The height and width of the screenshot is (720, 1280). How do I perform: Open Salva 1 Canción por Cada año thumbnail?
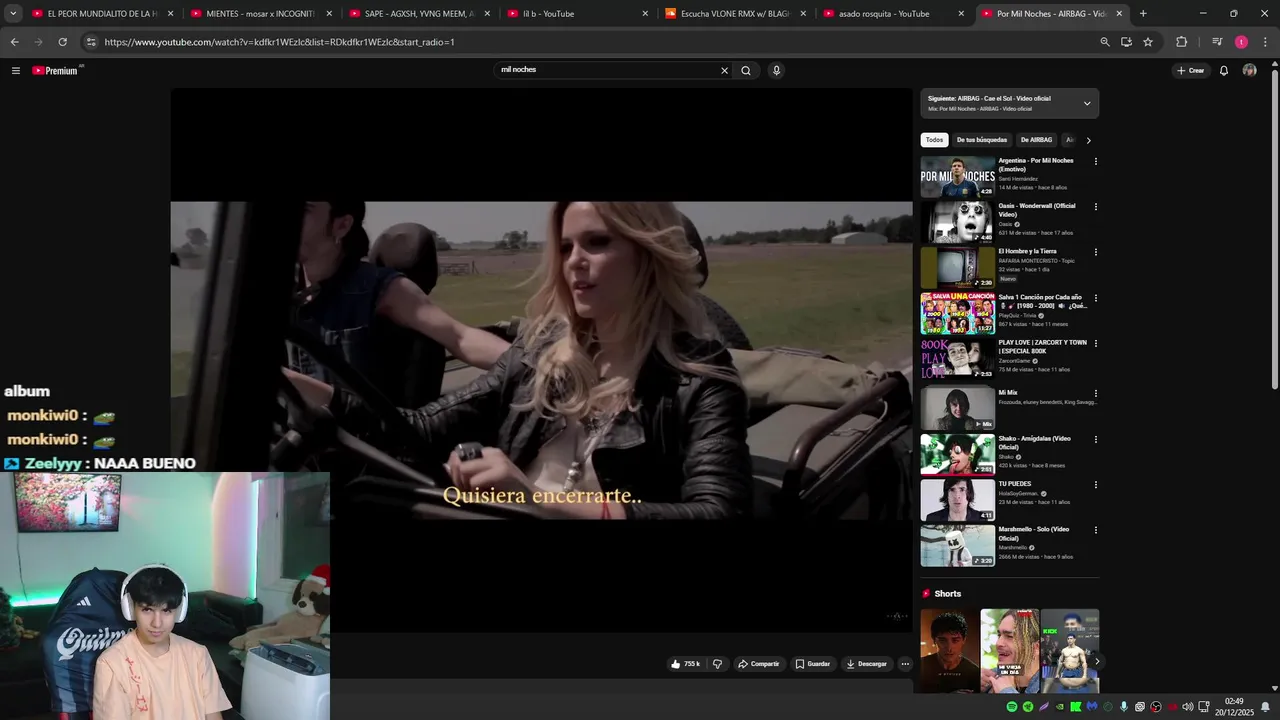[x=958, y=313]
